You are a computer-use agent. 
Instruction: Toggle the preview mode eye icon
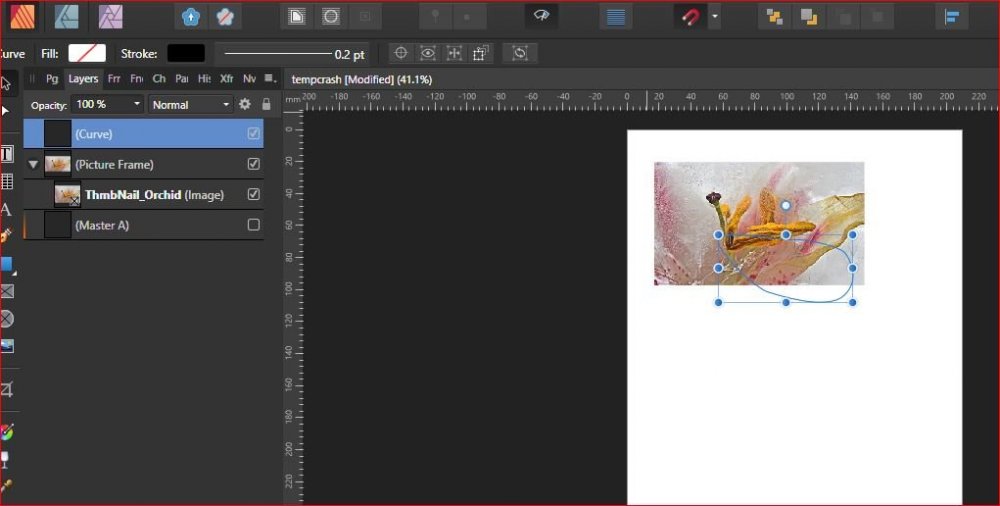(541, 16)
